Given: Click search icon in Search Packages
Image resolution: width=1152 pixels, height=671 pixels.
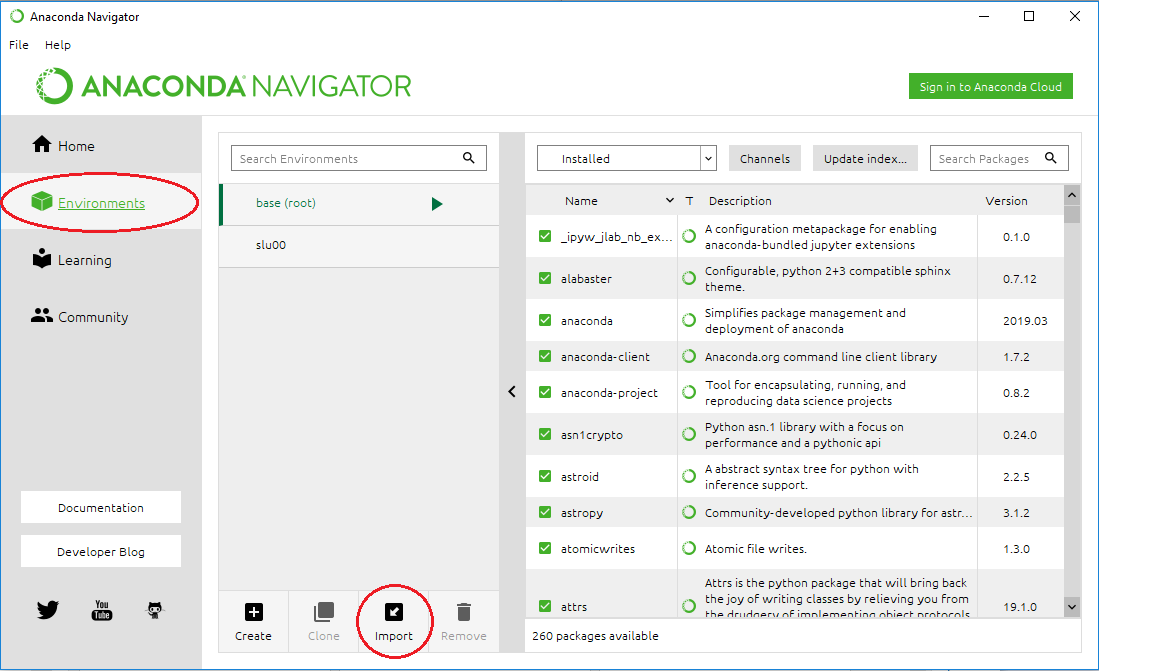Looking at the screenshot, I should click(x=1051, y=158).
